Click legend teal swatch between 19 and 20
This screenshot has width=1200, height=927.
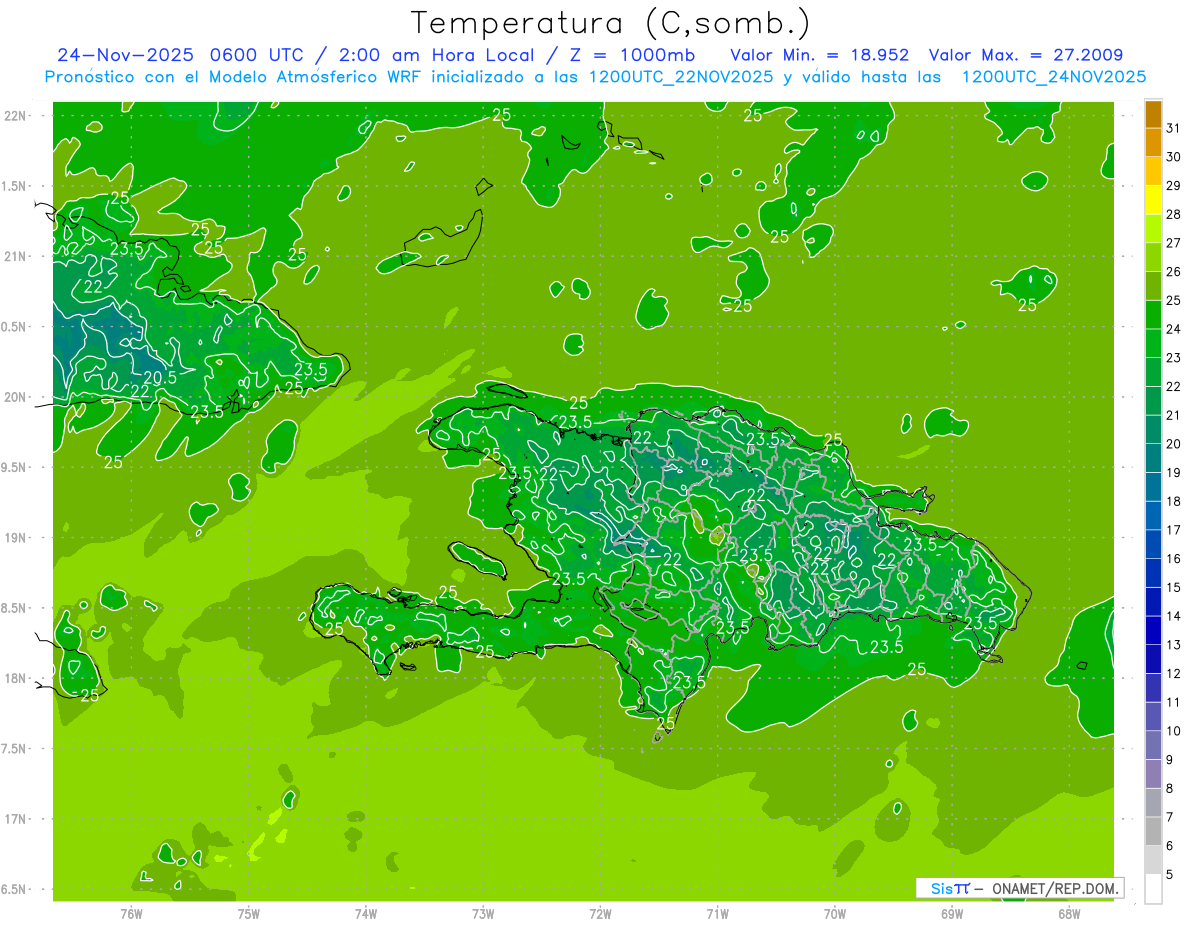[x=1153, y=458]
